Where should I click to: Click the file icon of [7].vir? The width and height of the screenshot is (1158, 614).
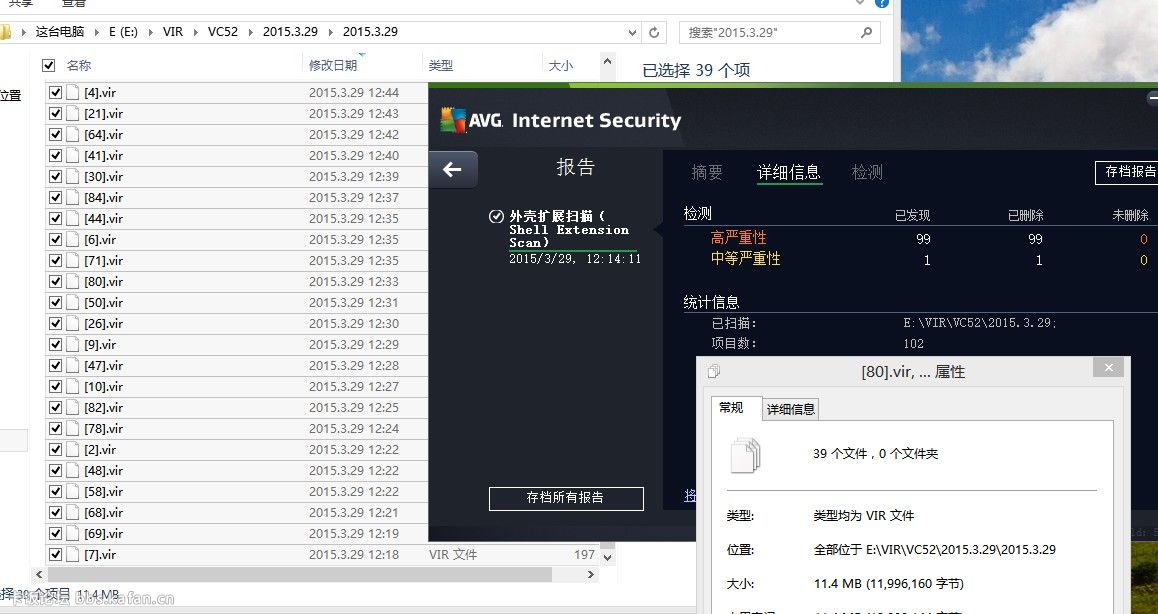point(72,554)
